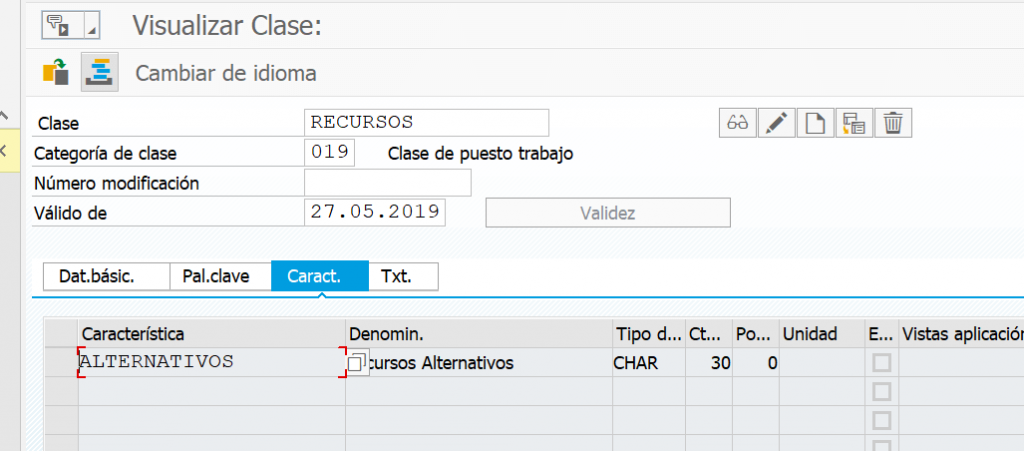Click the Clase input field RECURSOS
Viewport: 1024px width, 451px height.
(x=426, y=123)
